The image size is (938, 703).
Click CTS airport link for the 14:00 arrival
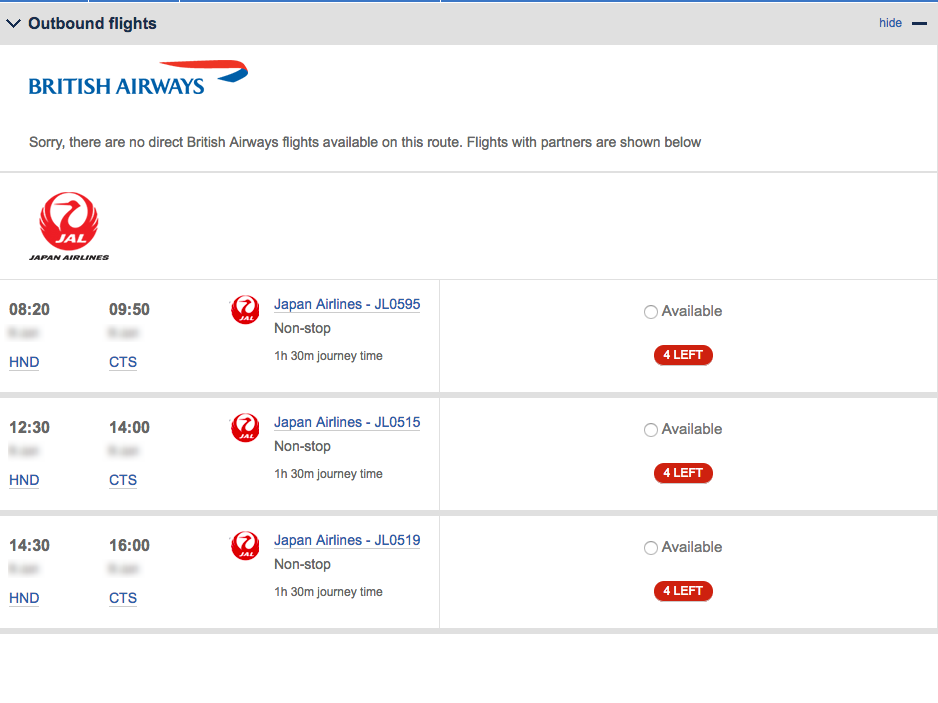(x=123, y=480)
